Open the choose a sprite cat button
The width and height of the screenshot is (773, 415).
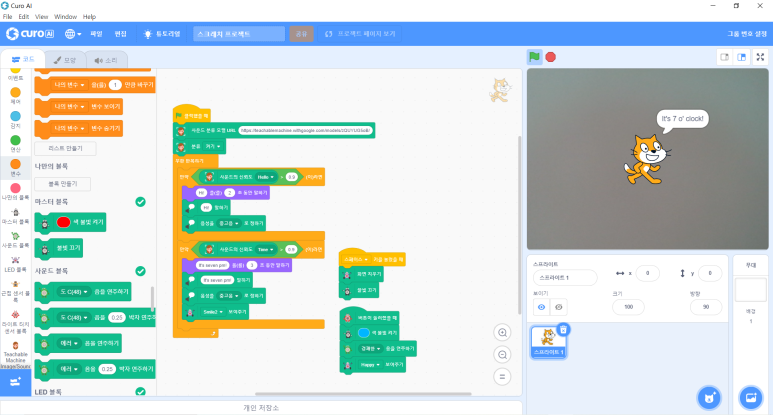point(709,397)
